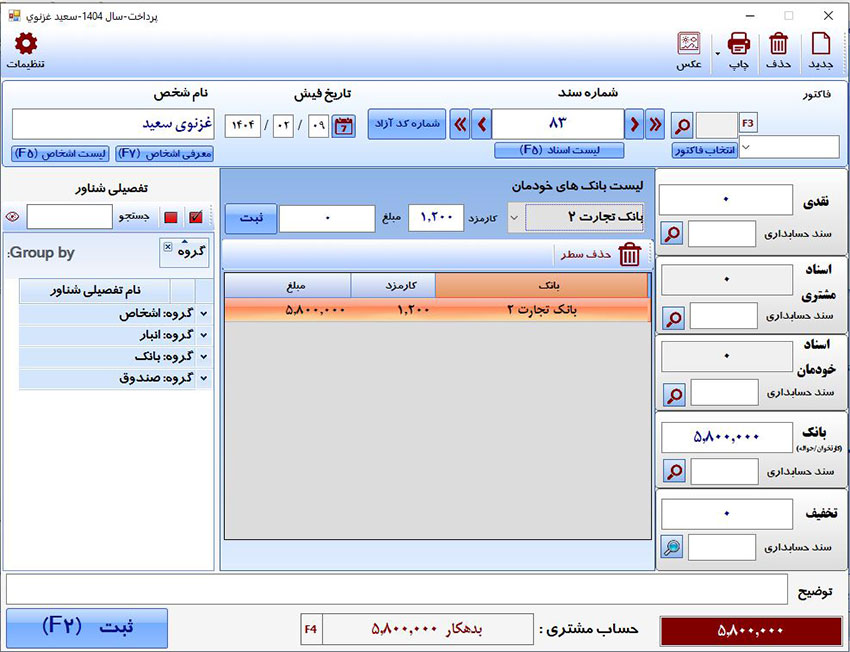Open the تنظیمات settings gear
Screen dimensions: 850x652
[25, 44]
